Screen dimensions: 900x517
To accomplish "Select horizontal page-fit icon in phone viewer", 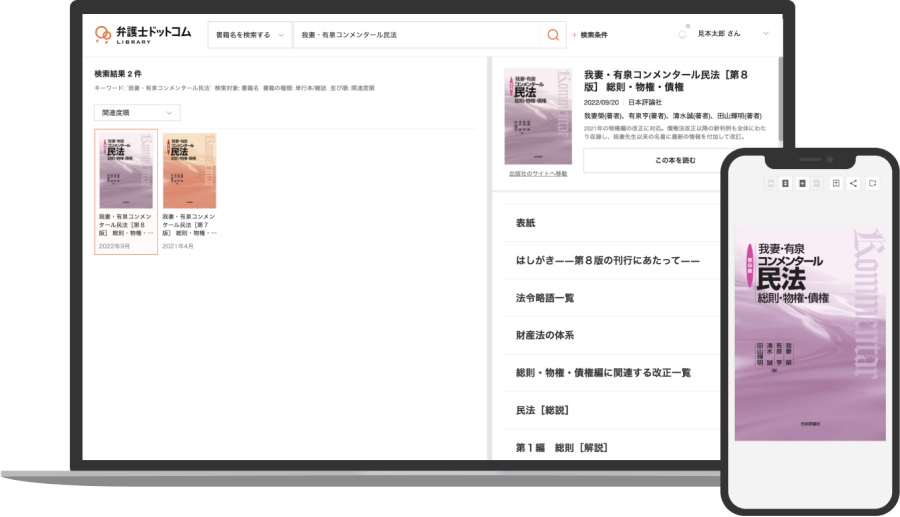I will (770, 183).
